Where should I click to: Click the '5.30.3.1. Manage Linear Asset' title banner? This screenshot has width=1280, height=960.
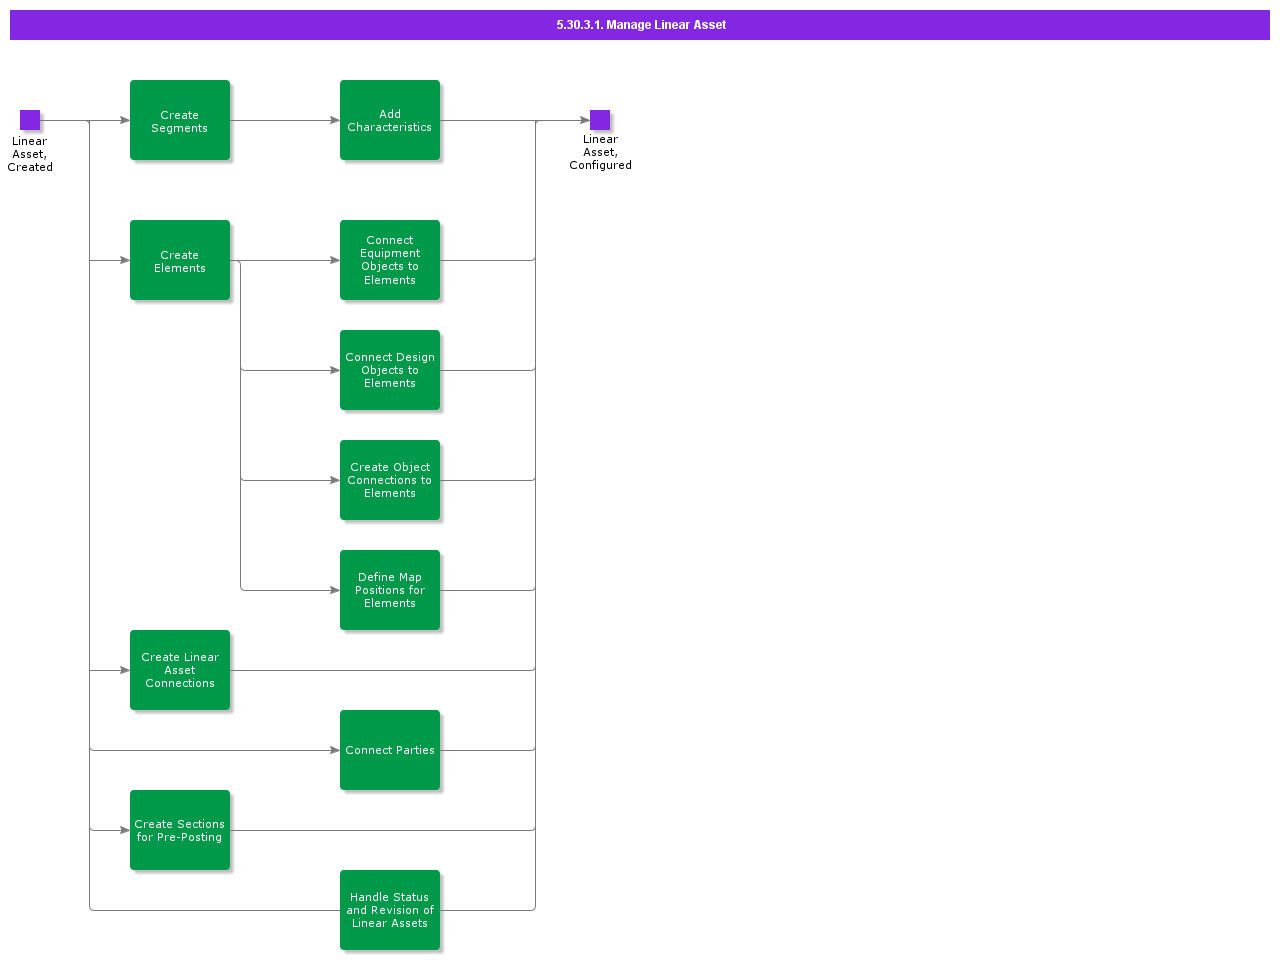pos(640,25)
